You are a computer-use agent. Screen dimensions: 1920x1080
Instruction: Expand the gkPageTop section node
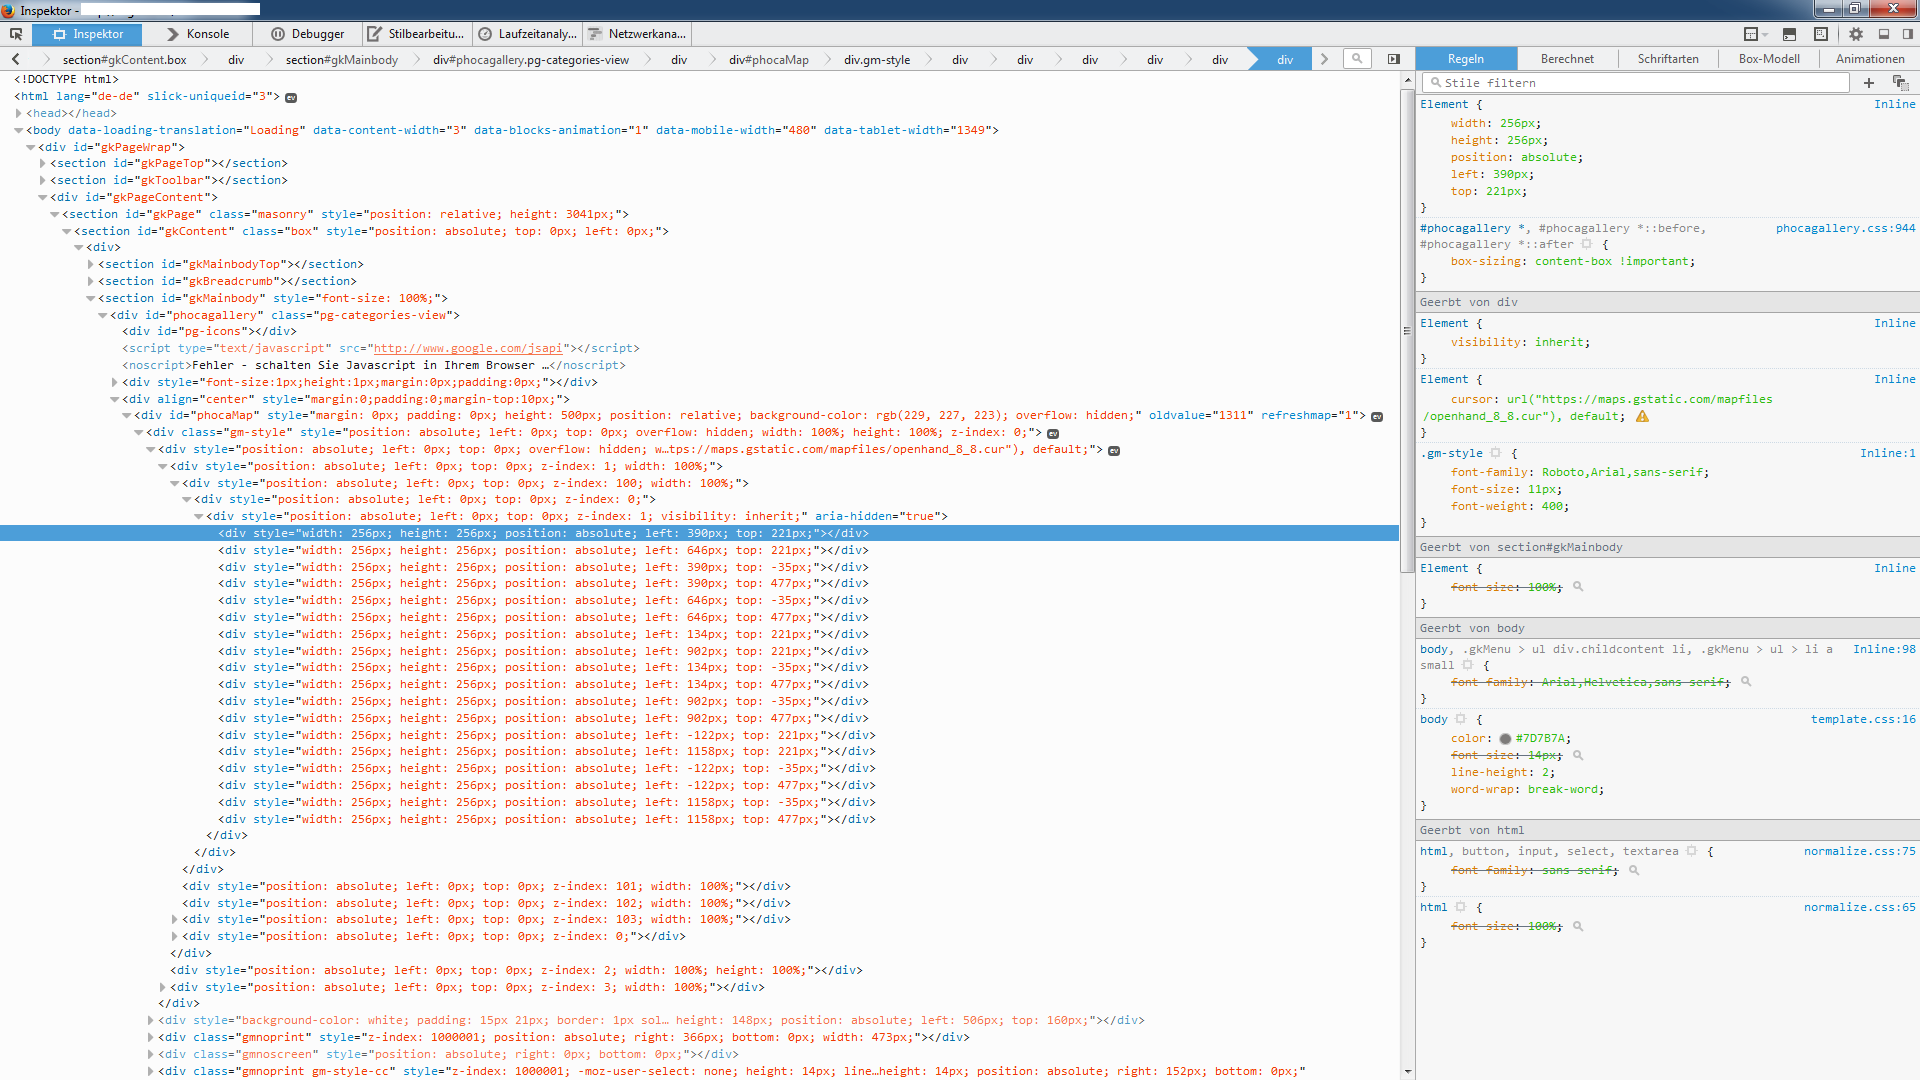click(43, 164)
